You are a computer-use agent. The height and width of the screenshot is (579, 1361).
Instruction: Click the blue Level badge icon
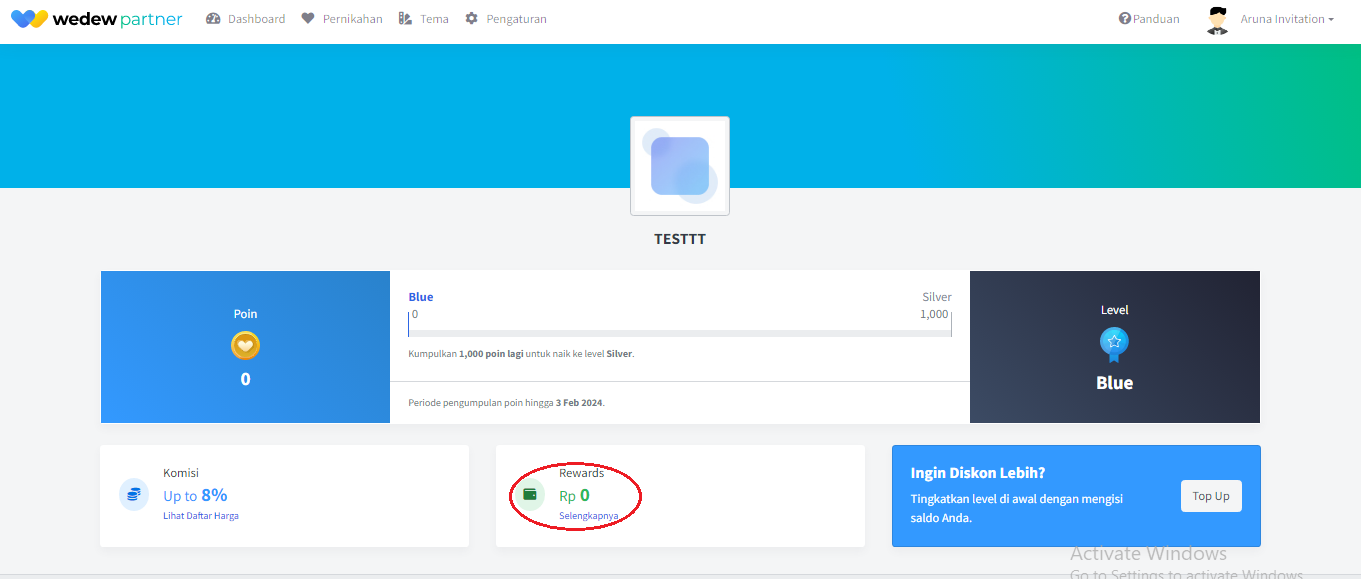1114,344
